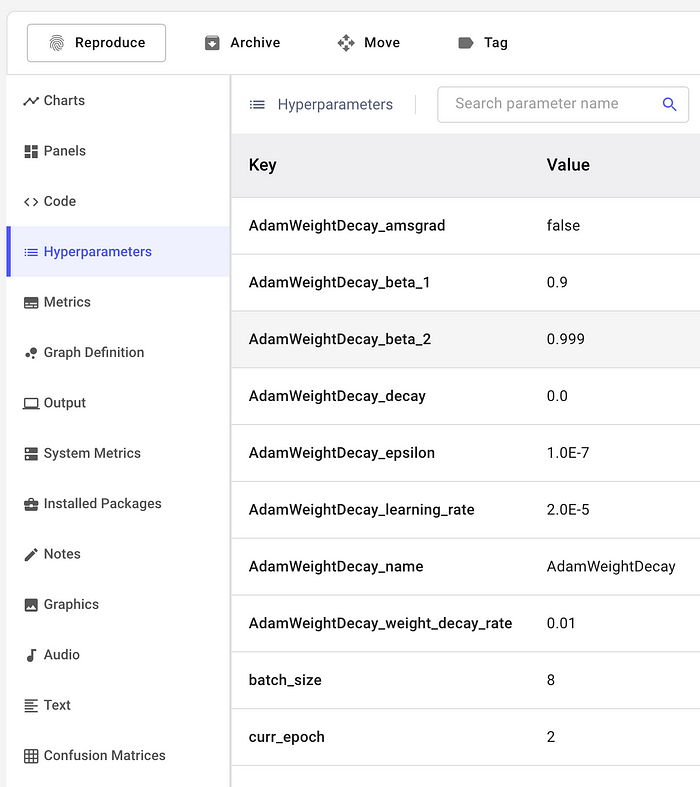
Task: Focus the Search parameter name field
Action: 563,104
